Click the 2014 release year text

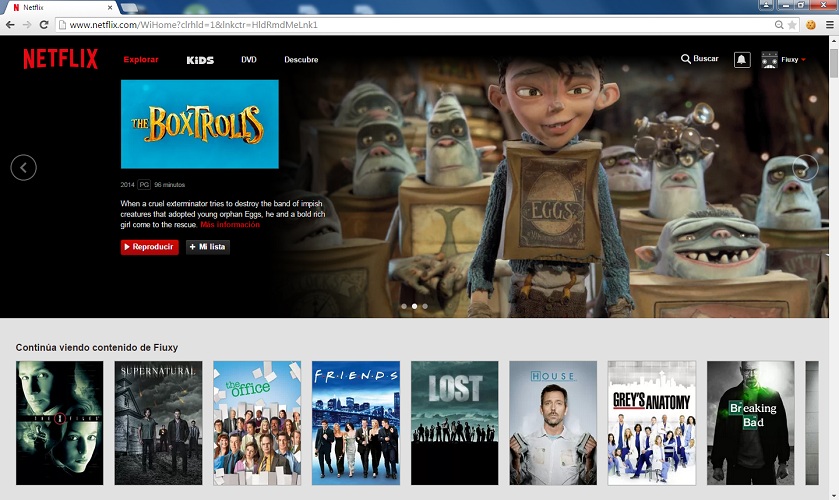127,185
